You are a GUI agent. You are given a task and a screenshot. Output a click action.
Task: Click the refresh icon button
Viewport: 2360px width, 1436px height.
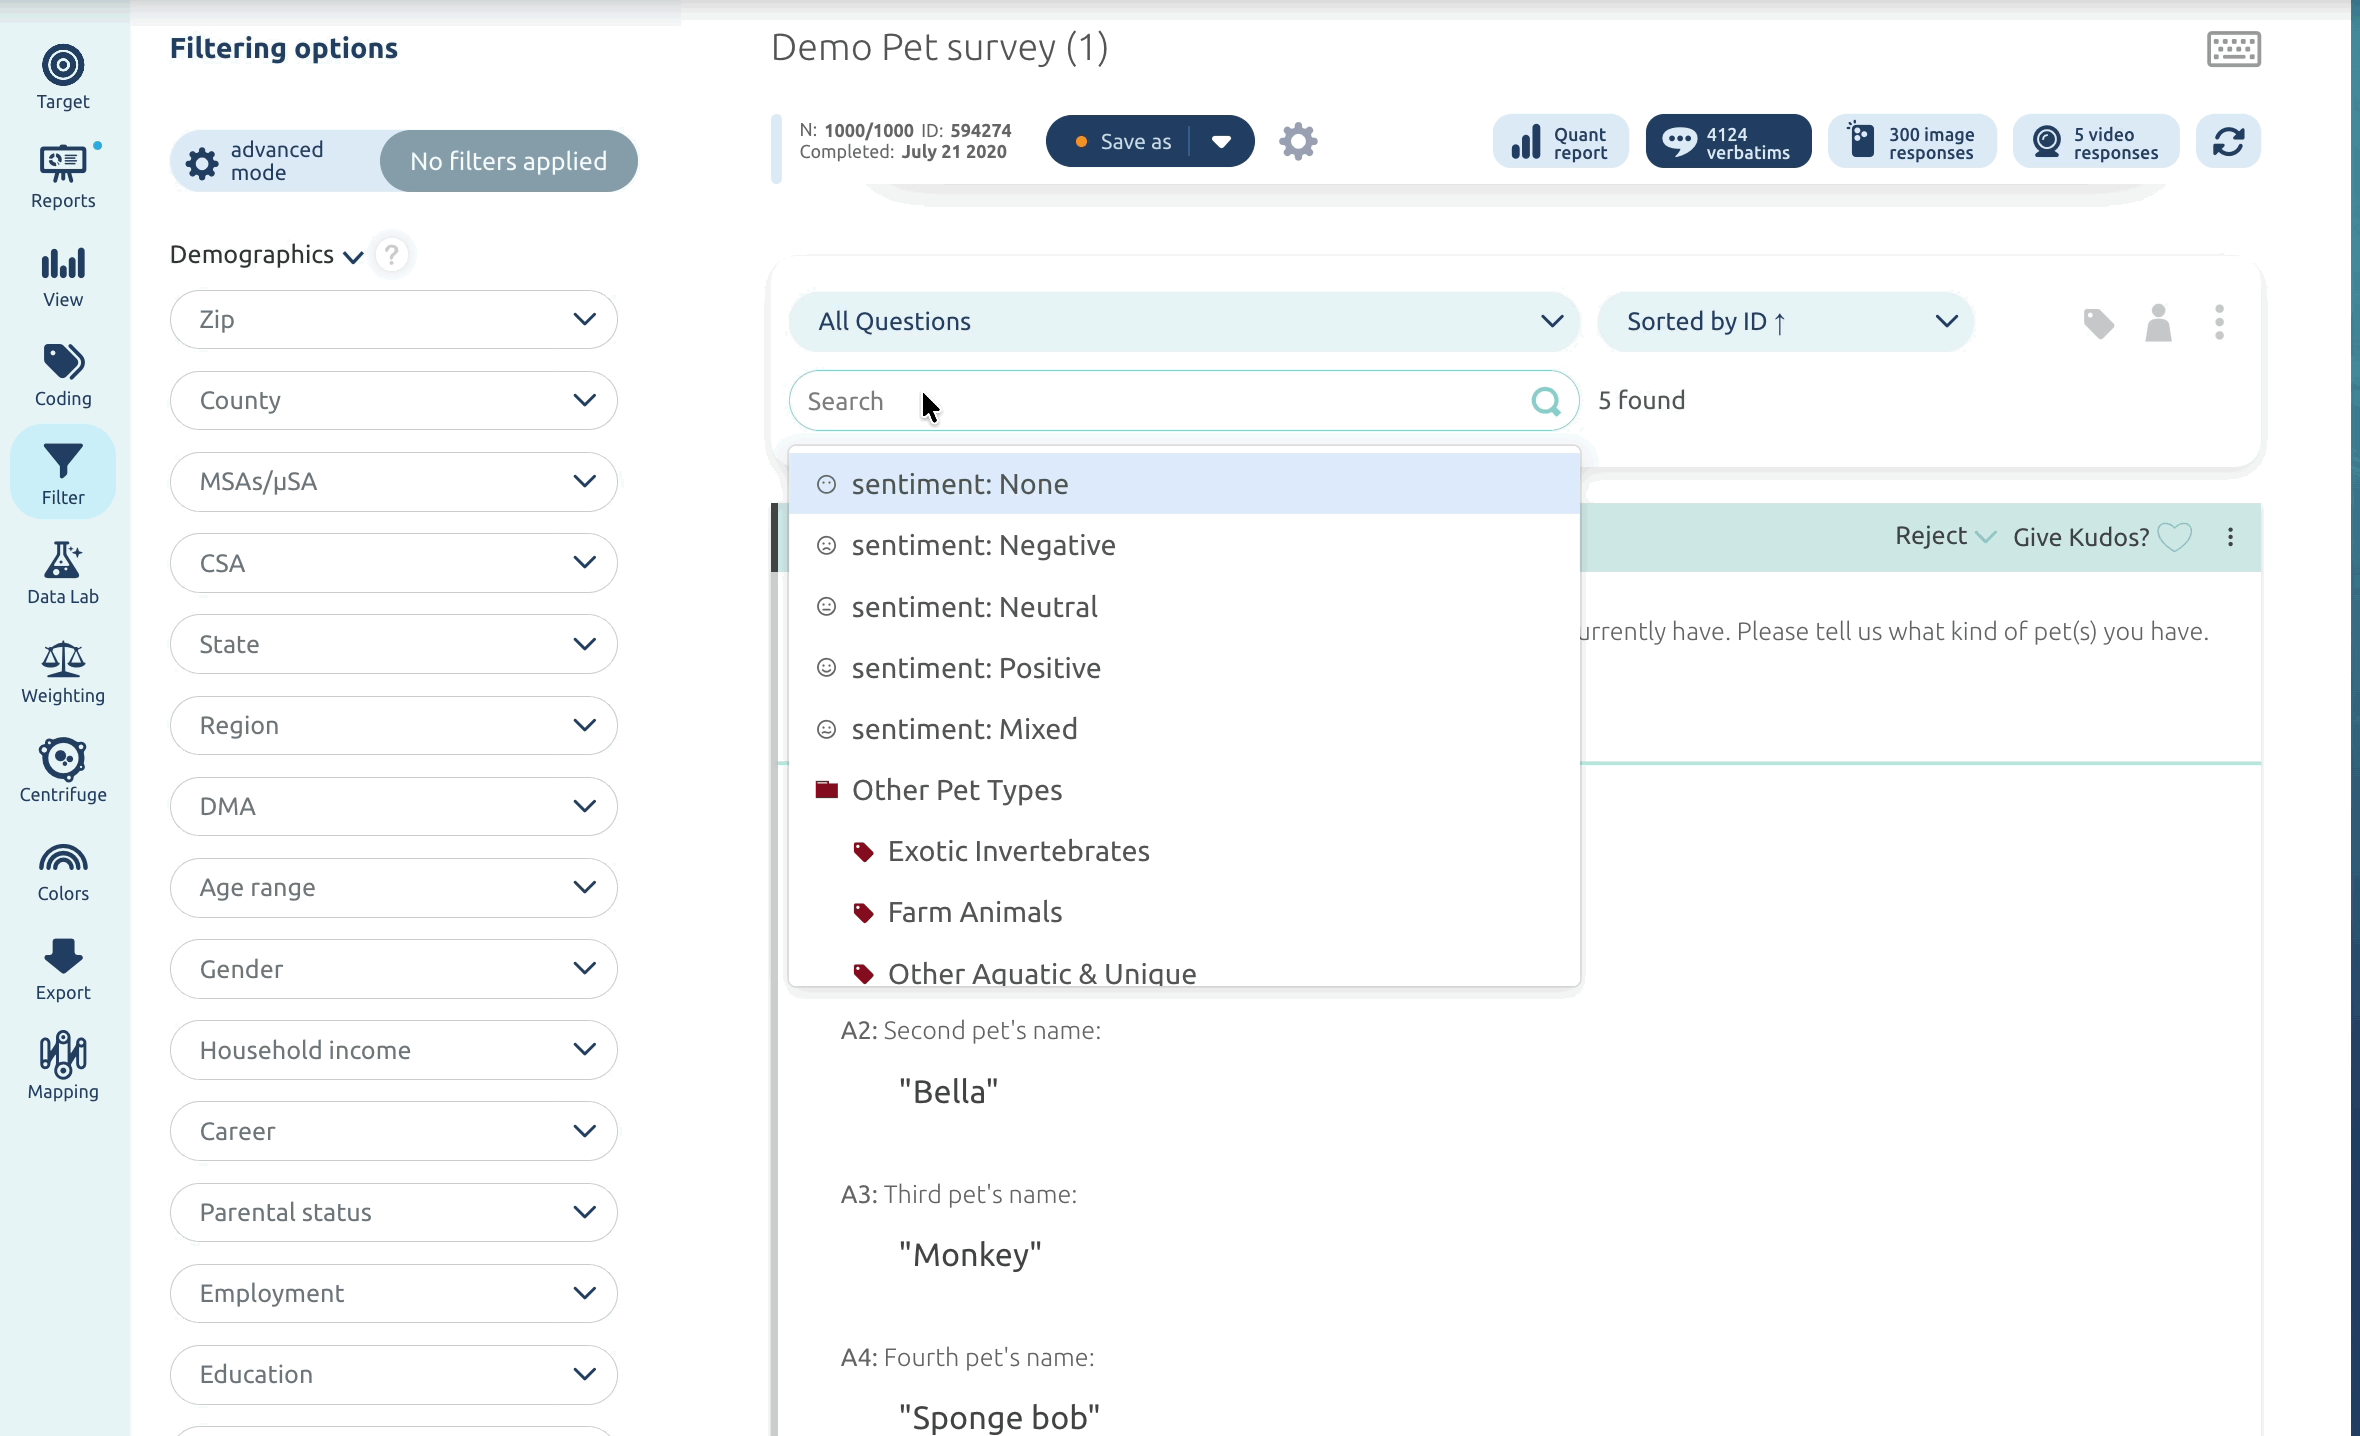[x=2228, y=141]
